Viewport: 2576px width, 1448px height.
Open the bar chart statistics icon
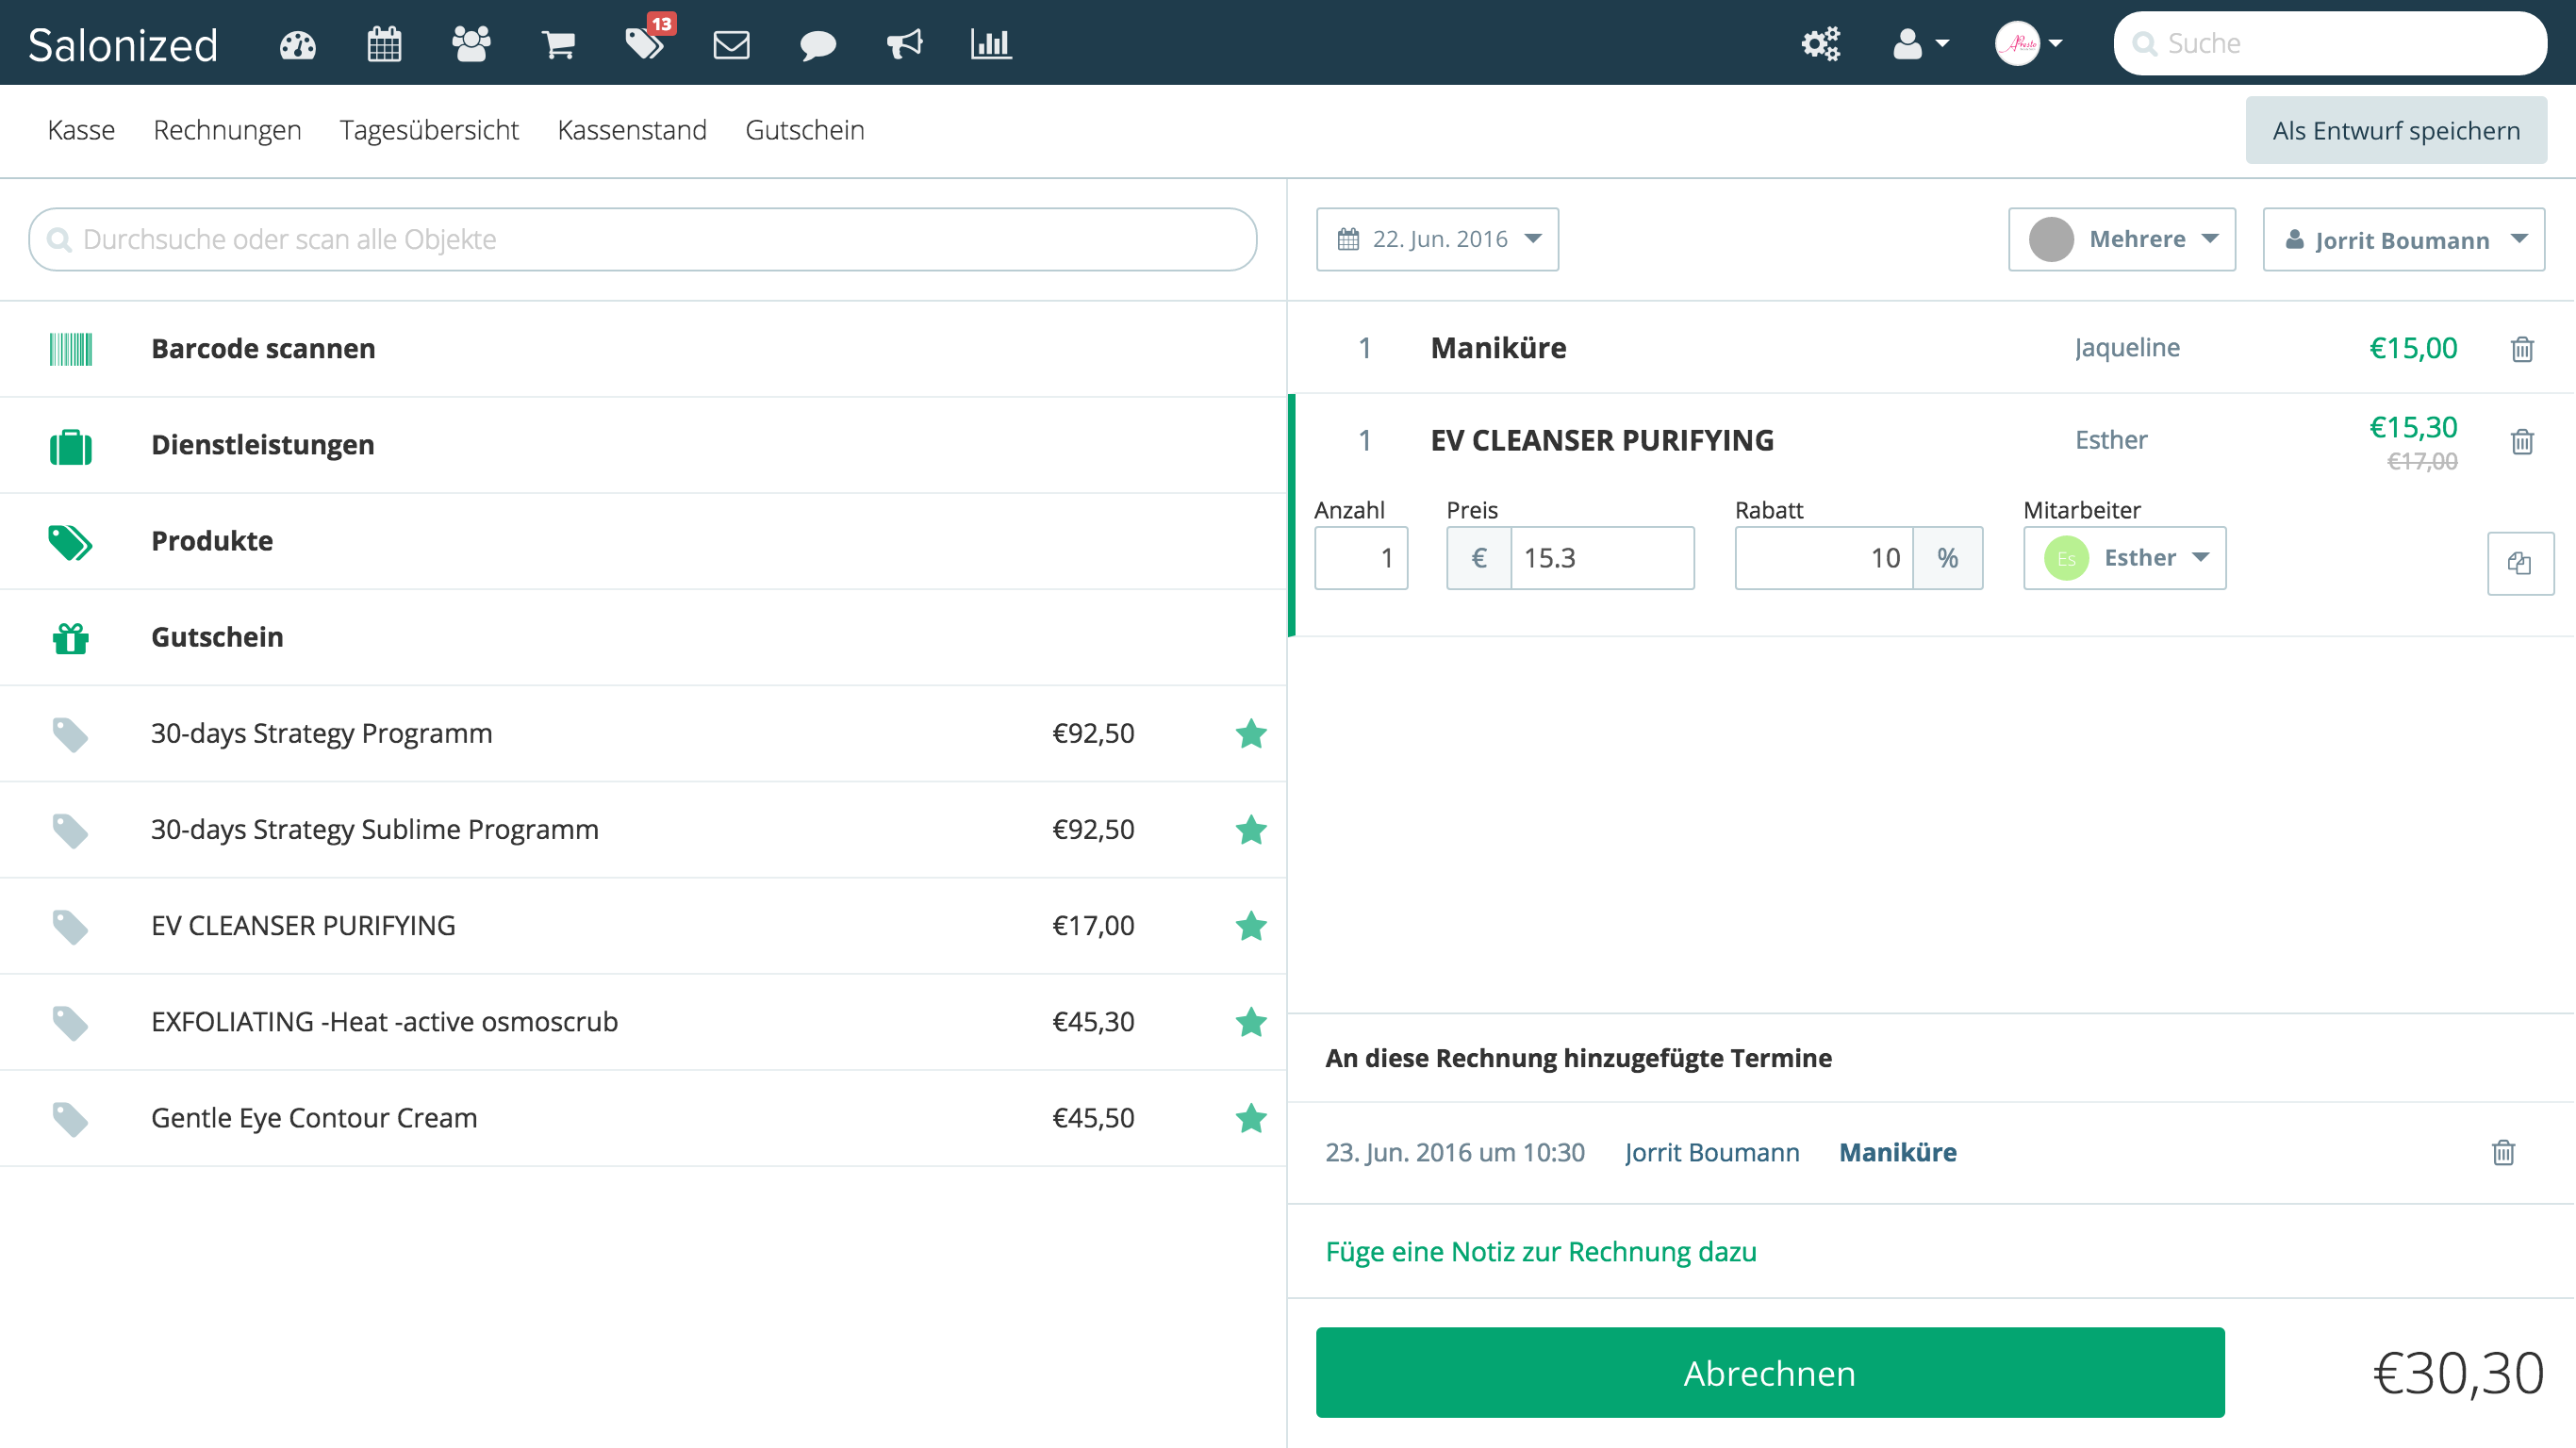point(989,43)
